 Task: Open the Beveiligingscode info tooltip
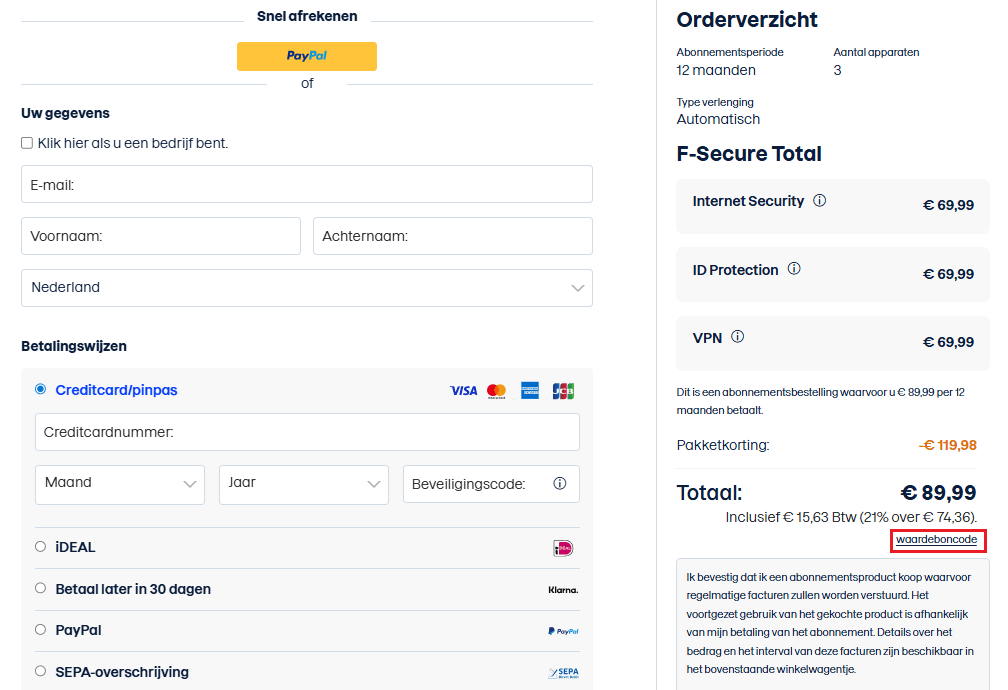pos(559,483)
